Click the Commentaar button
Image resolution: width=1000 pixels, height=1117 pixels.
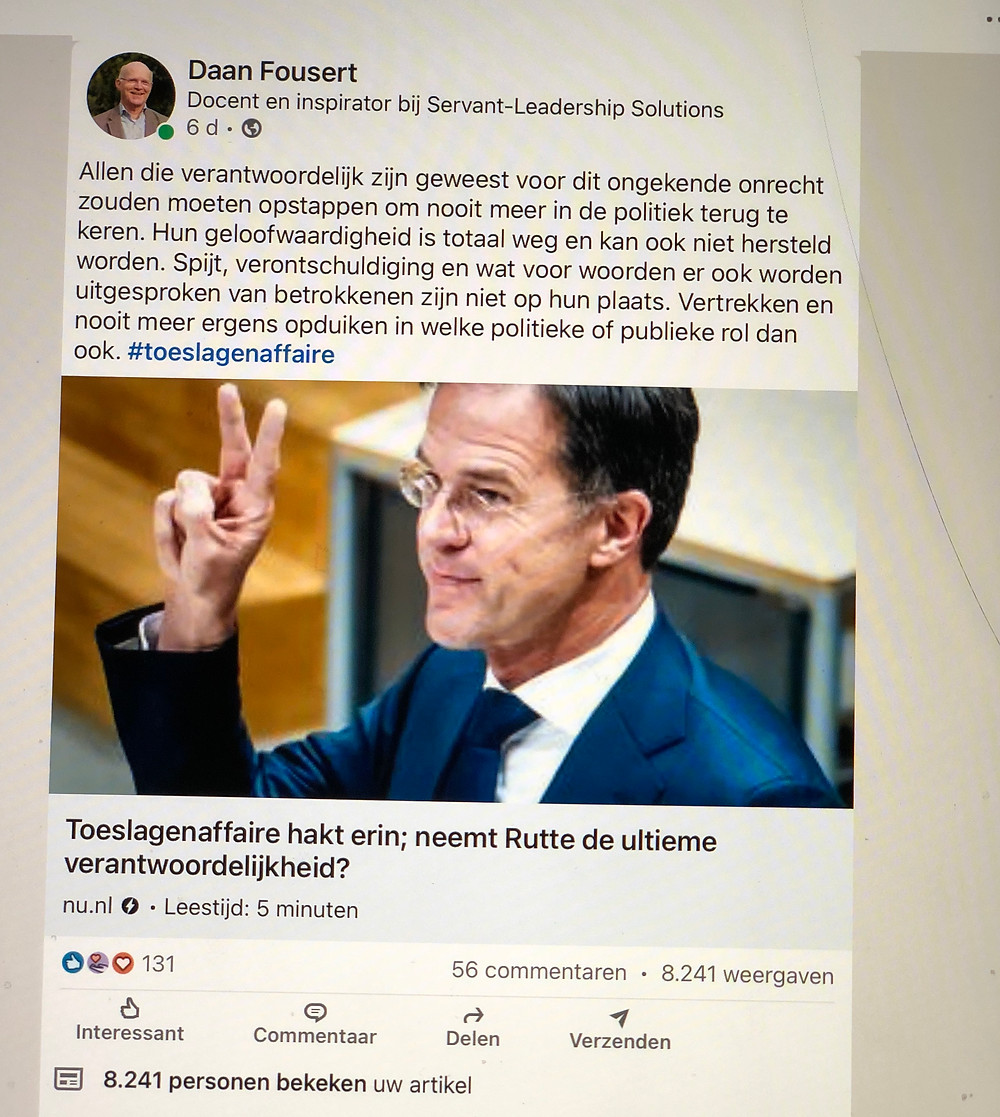tap(315, 1024)
